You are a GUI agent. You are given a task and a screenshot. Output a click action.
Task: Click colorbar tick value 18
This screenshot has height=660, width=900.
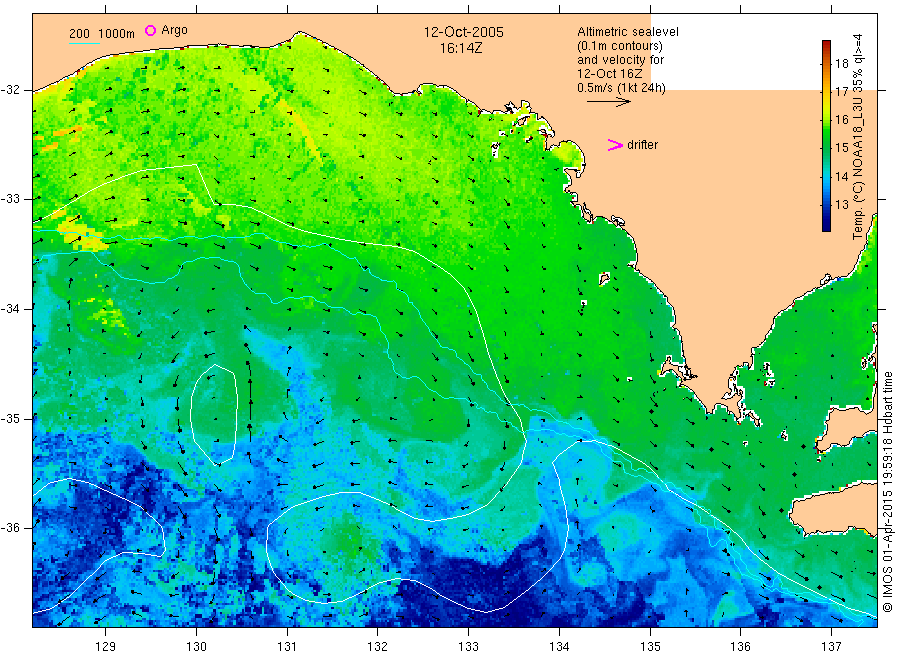pos(841,63)
